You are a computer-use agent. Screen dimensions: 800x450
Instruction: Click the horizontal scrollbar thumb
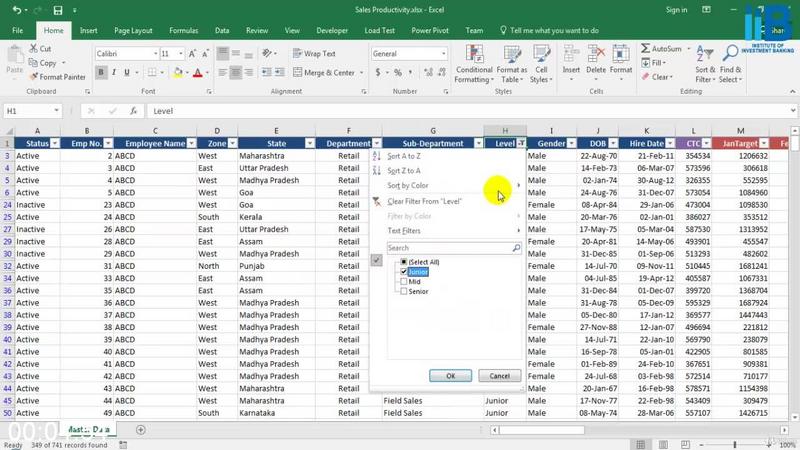click(542, 430)
